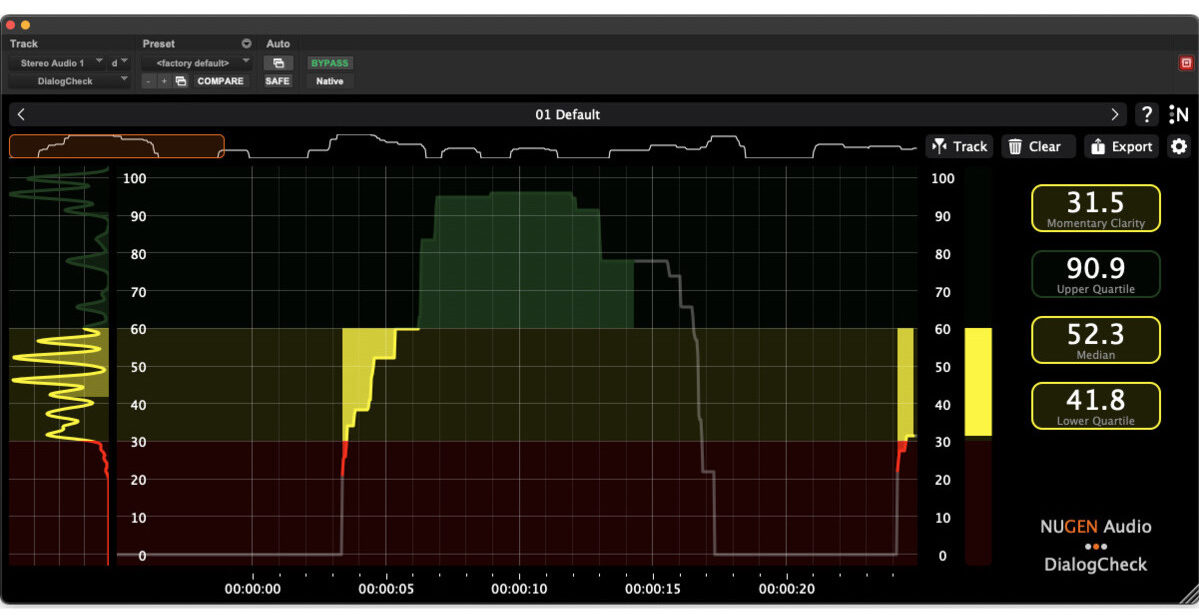The width and height of the screenshot is (1199, 615).
Task: Click the Track button
Action: coord(959,147)
